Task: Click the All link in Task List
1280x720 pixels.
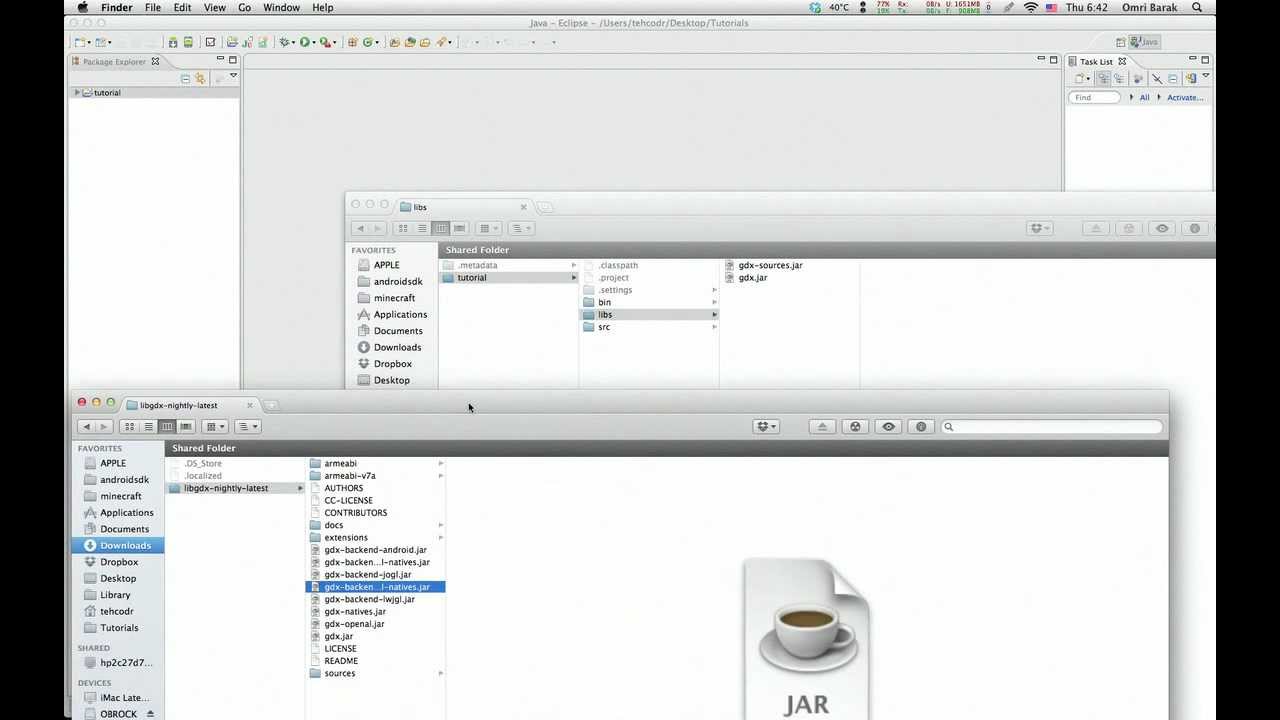Action: 1144,97
